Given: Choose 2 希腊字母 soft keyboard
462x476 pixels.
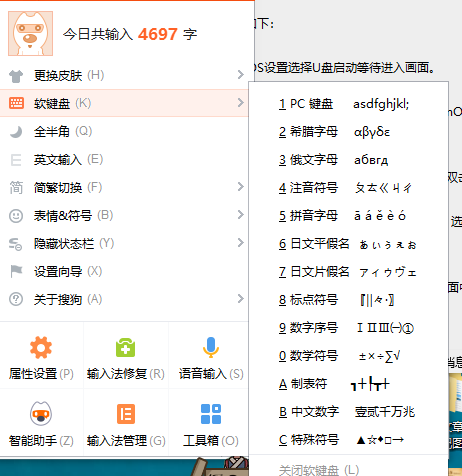Looking at the screenshot, I should (348, 132).
